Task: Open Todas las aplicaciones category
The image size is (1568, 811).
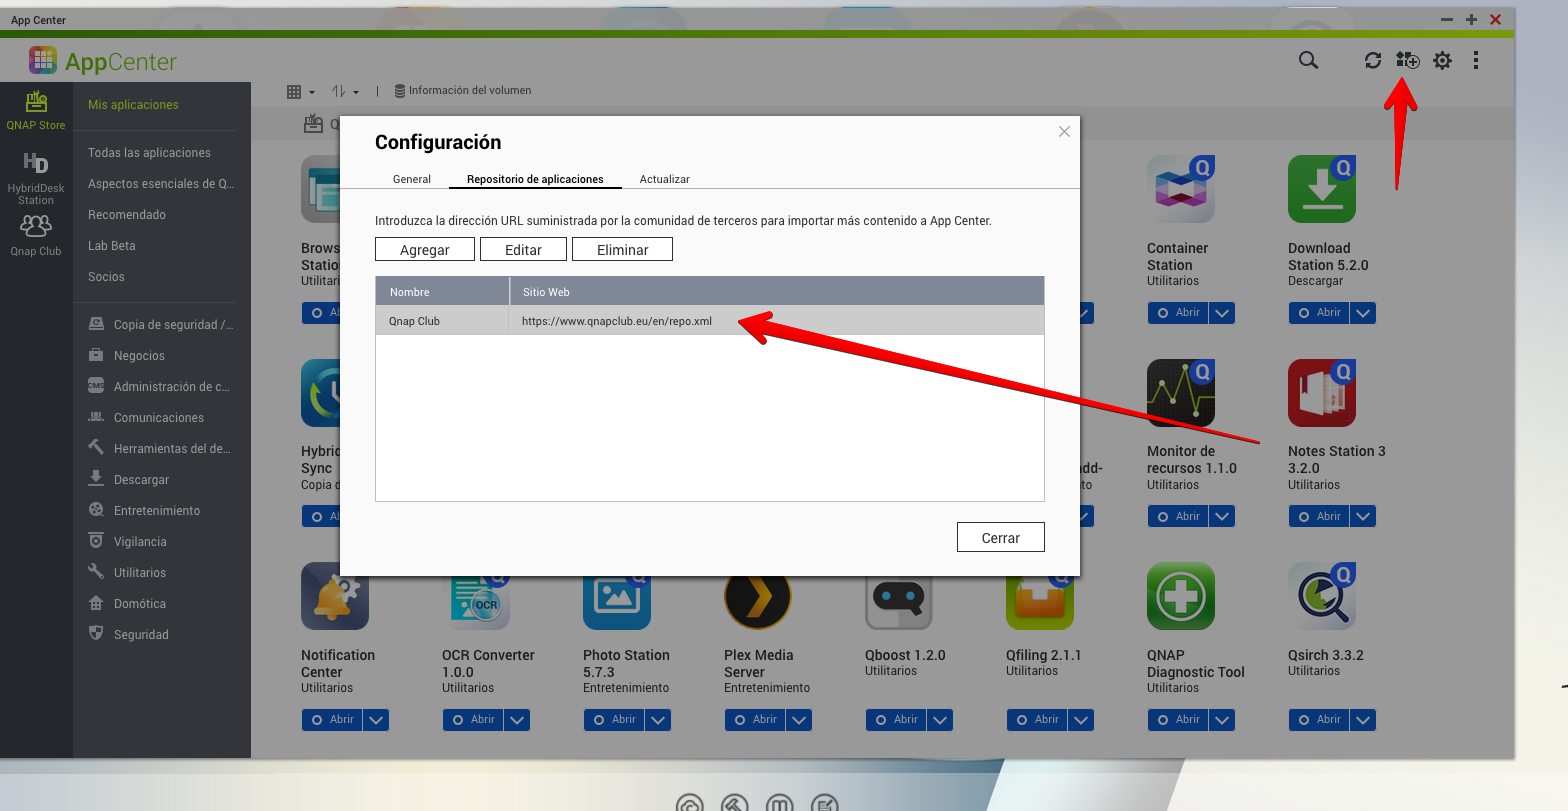Action: click(x=149, y=153)
